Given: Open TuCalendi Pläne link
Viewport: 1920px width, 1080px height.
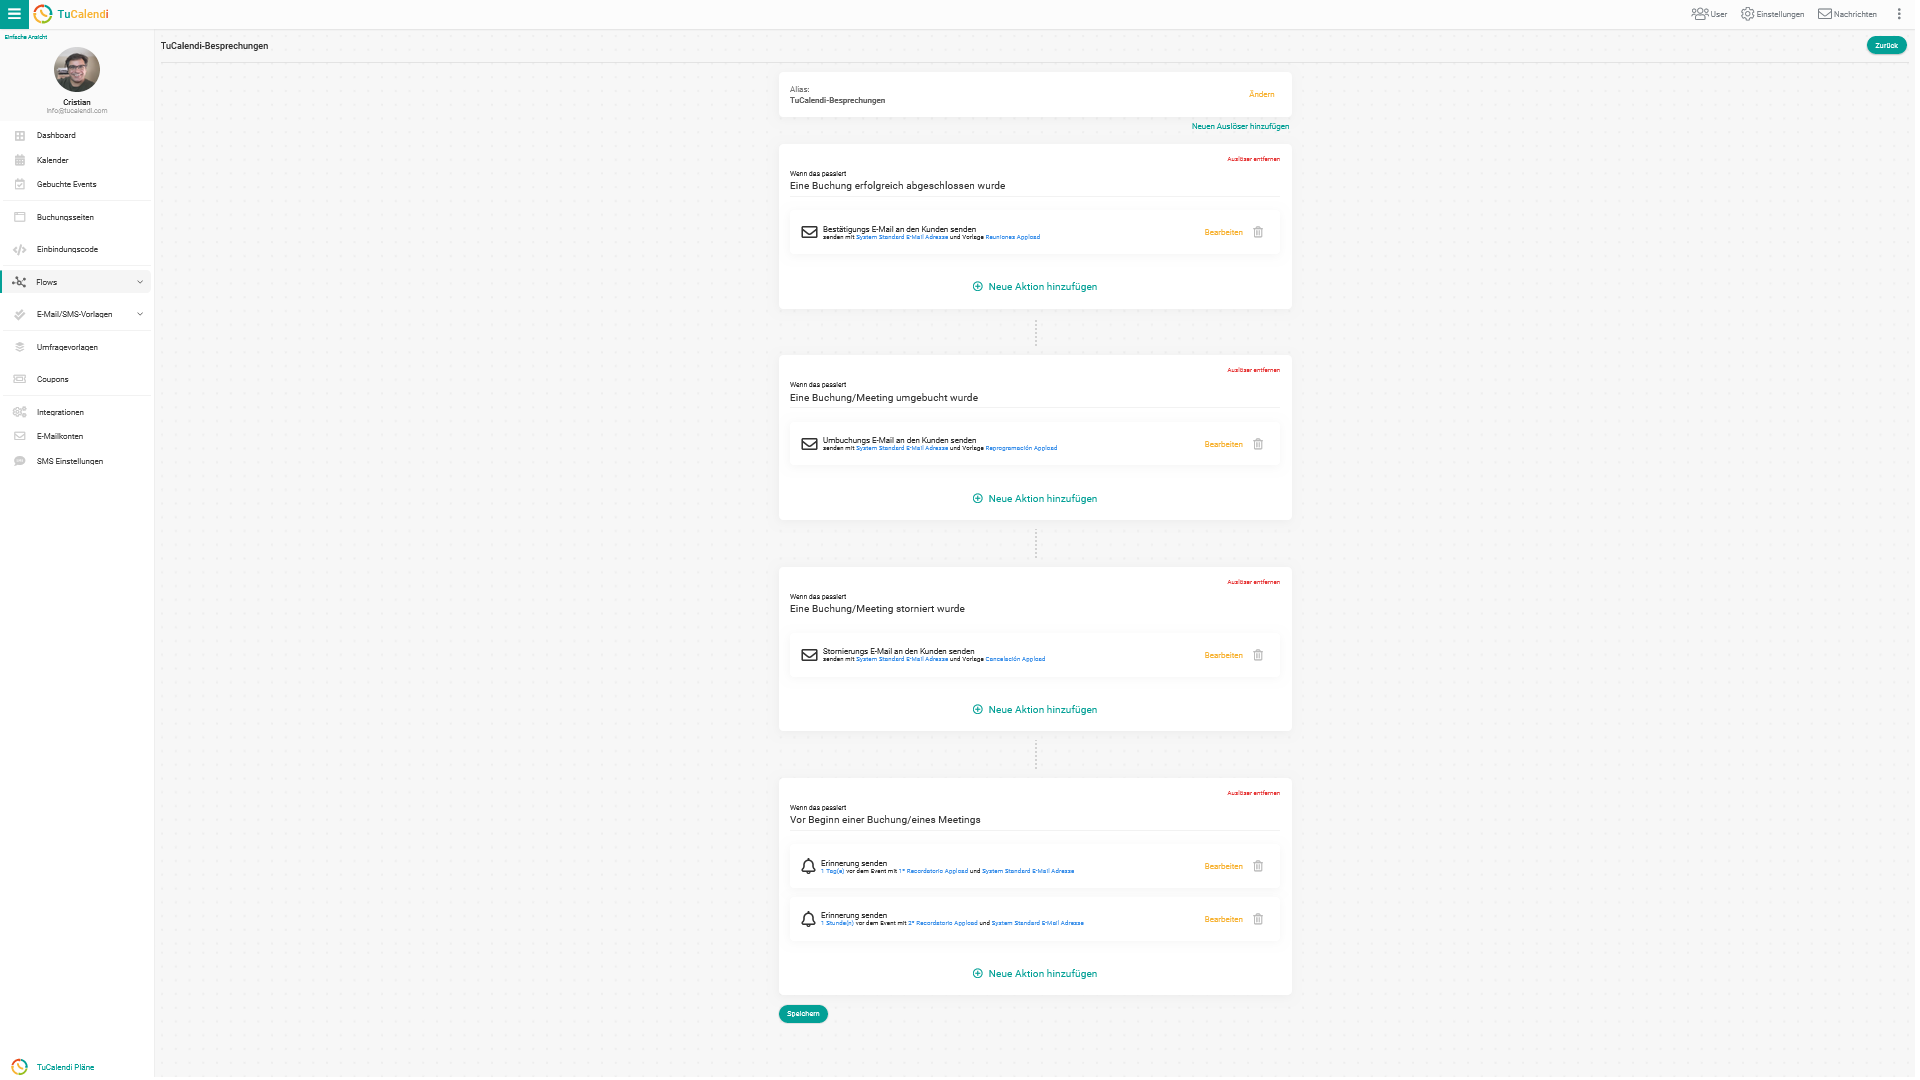Looking at the screenshot, I should [x=66, y=1068].
